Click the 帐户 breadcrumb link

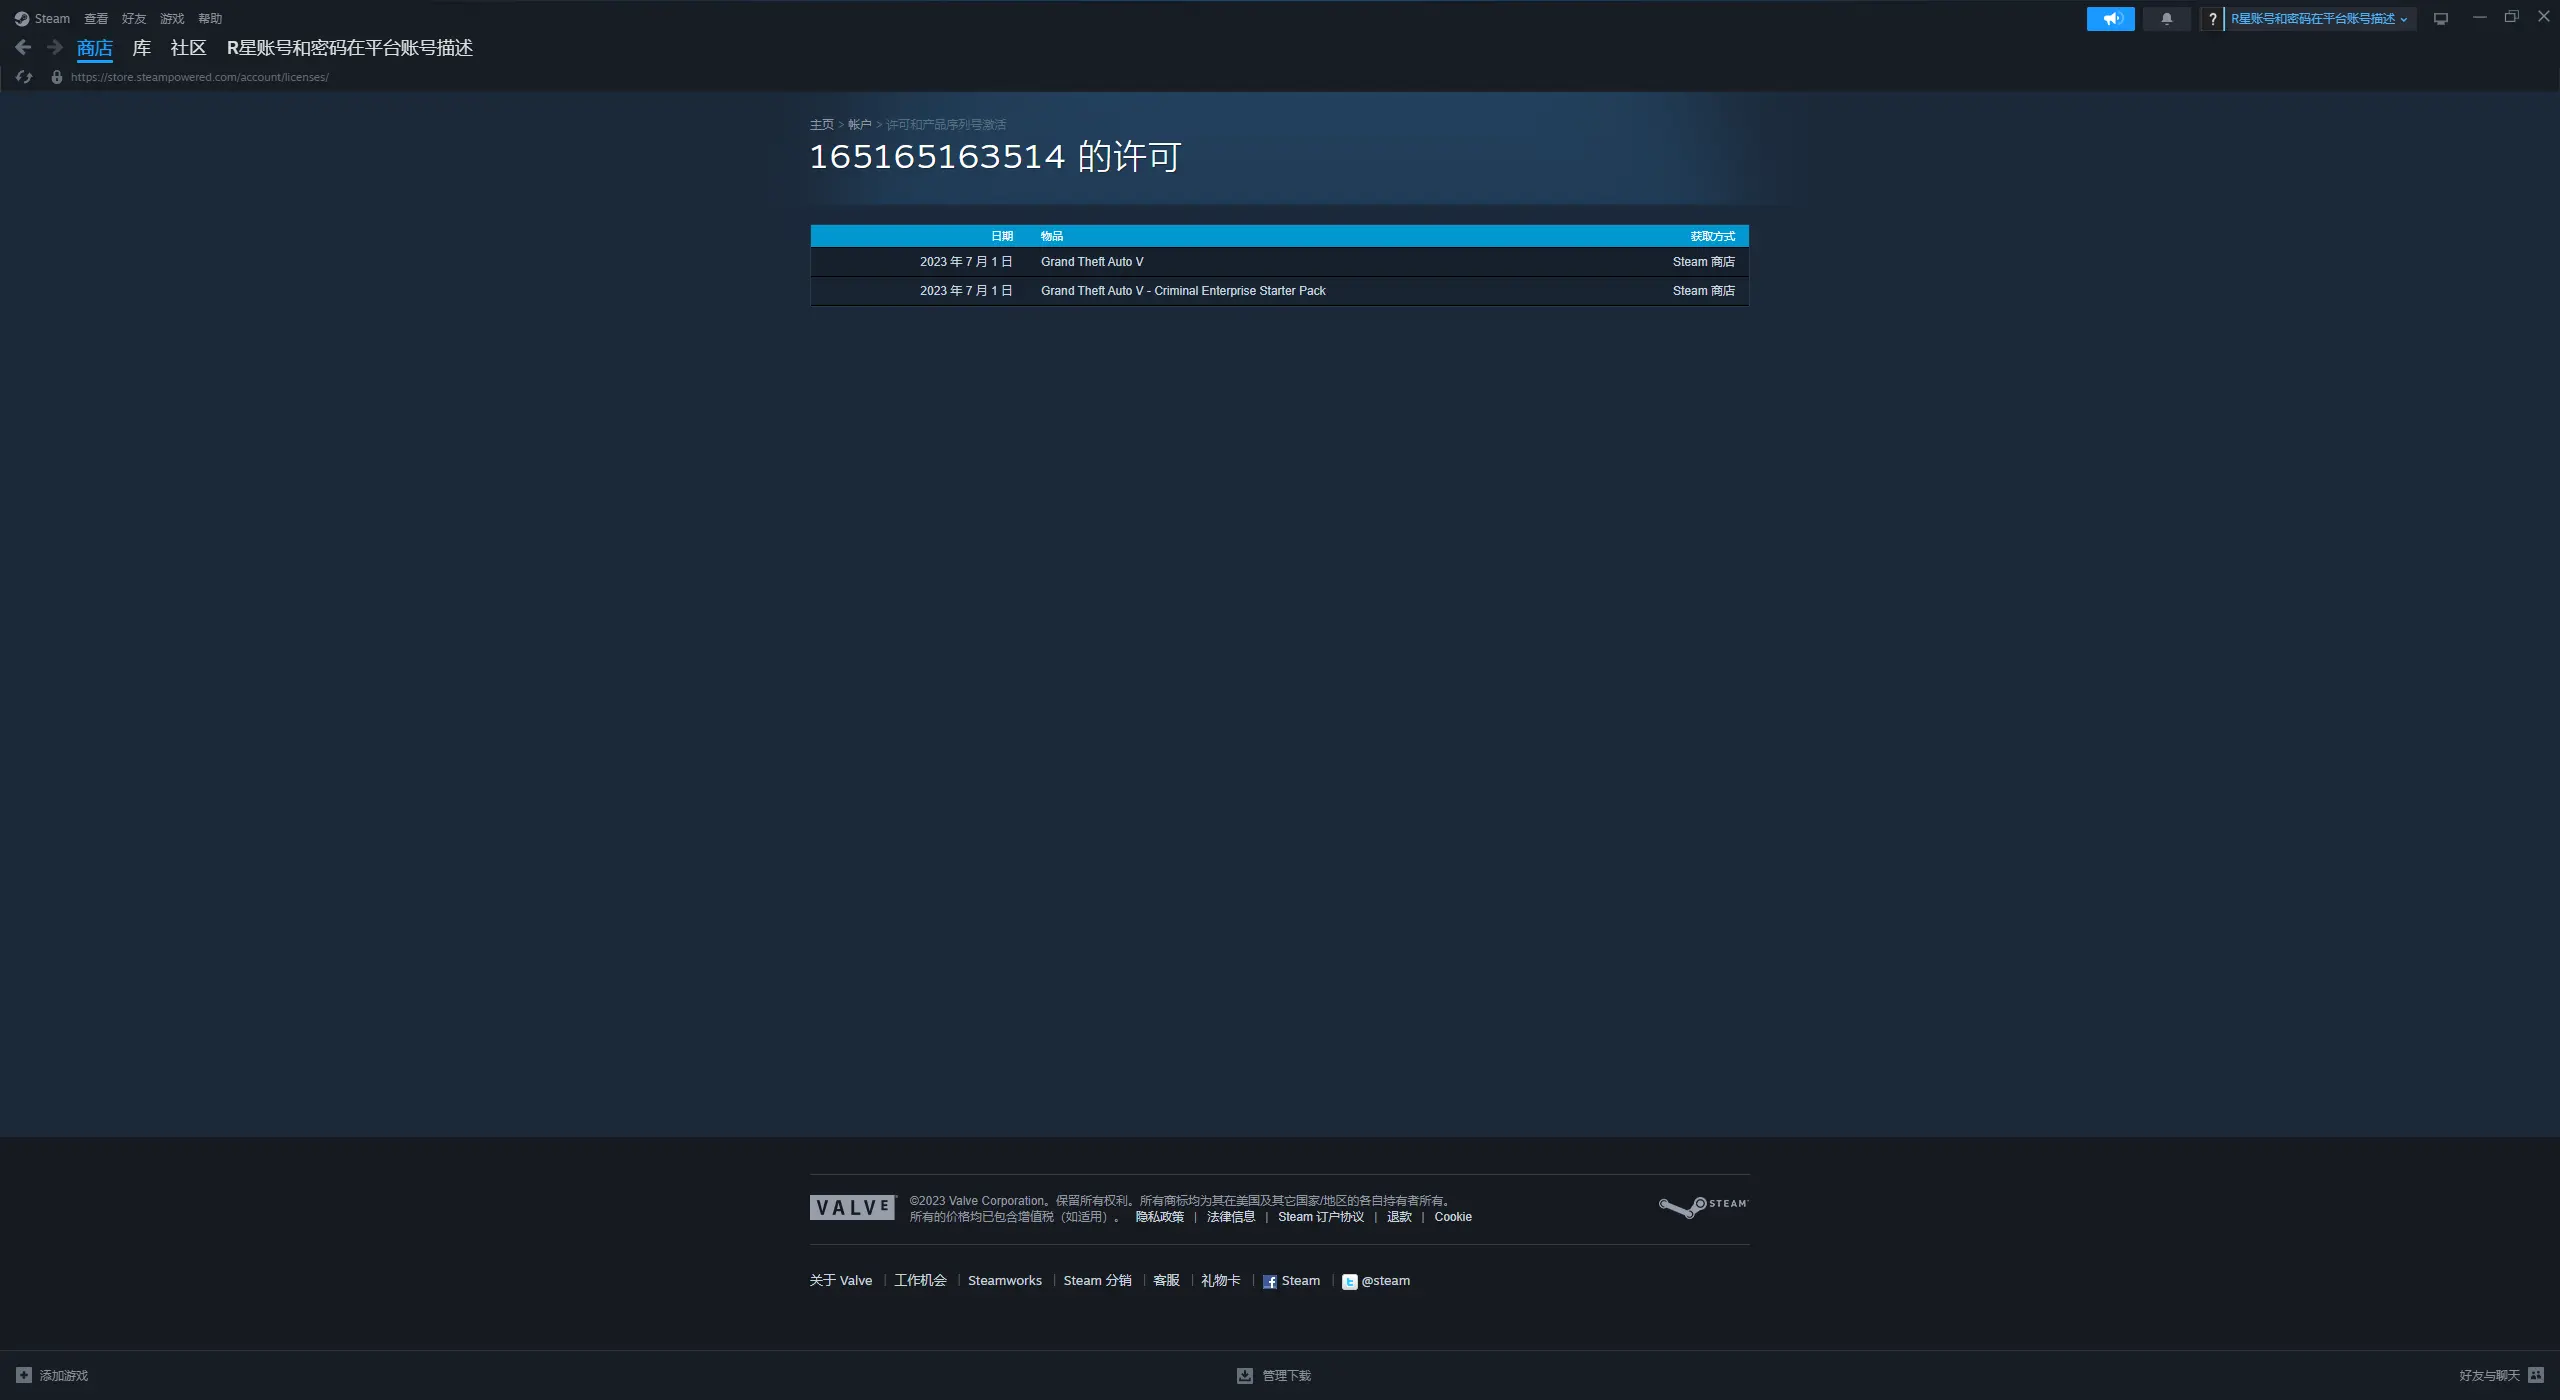click(x=860, y=125)
